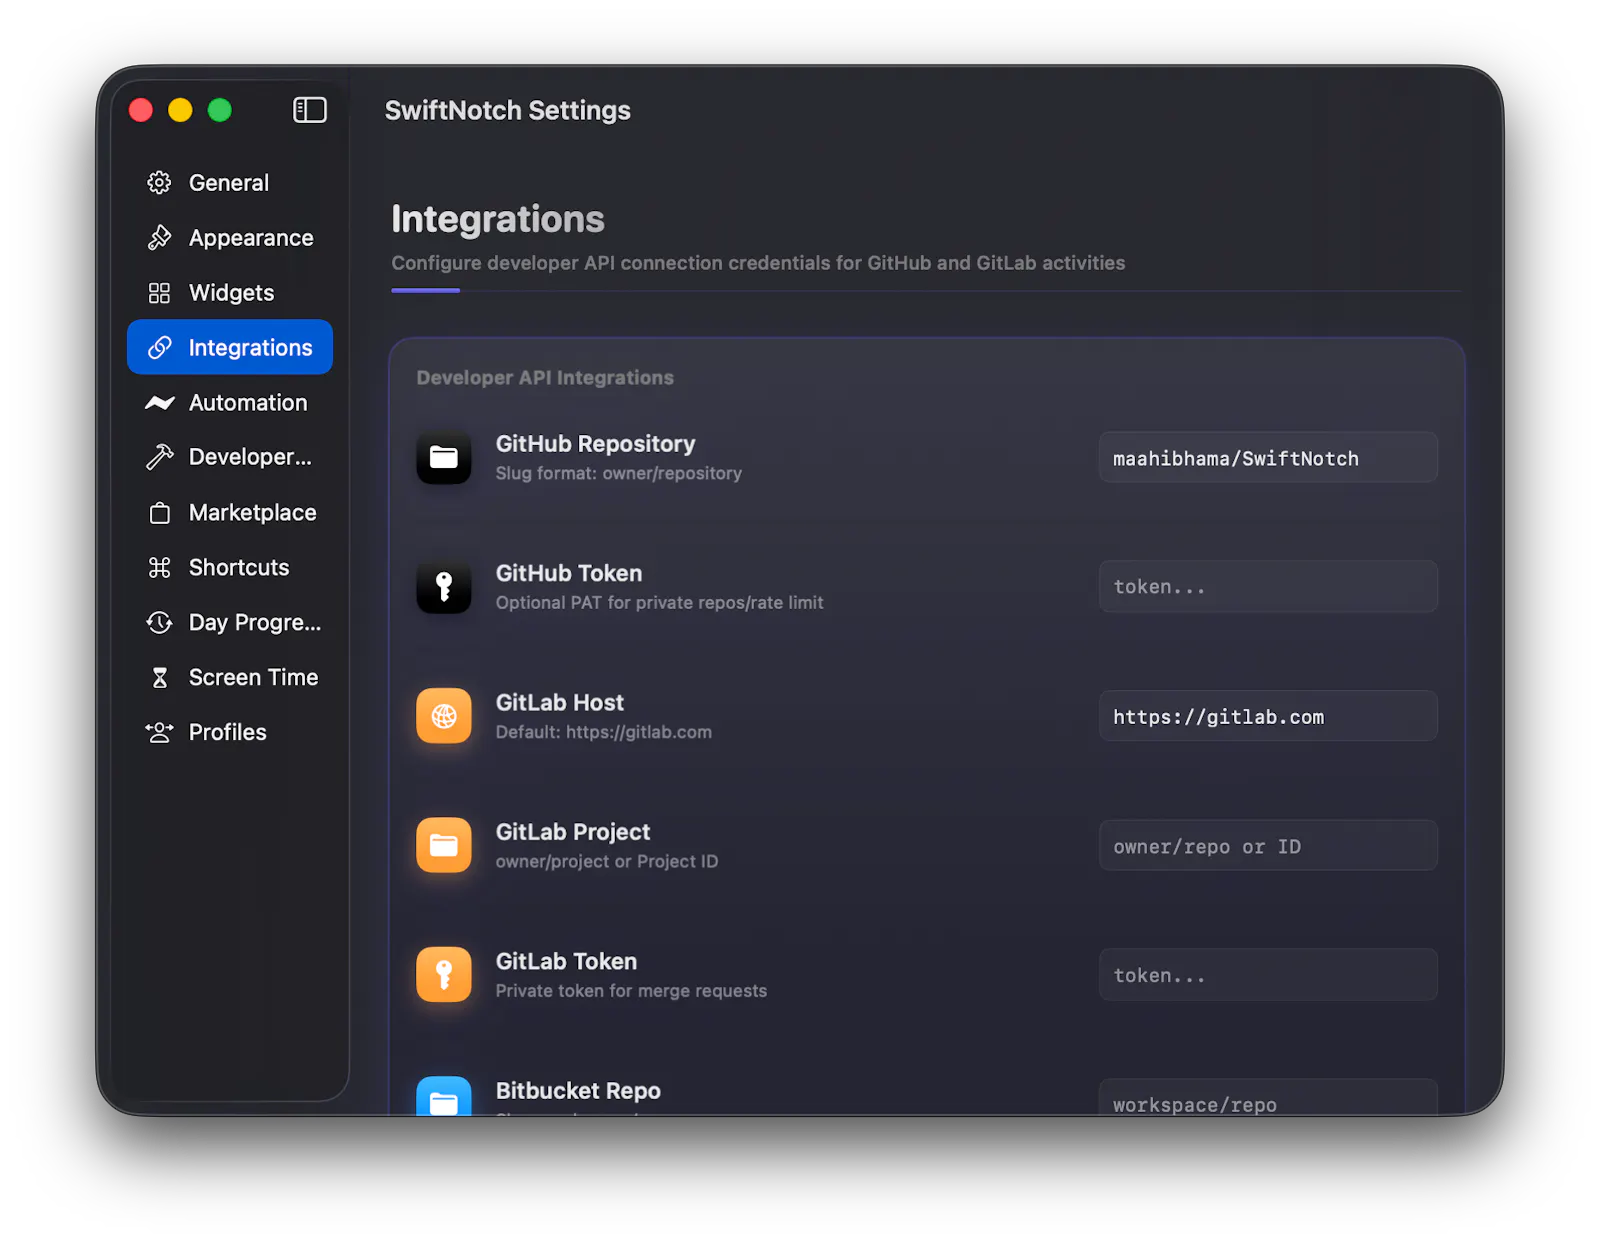
Task: Open the Appearance settings section
Action: (230, 238)
